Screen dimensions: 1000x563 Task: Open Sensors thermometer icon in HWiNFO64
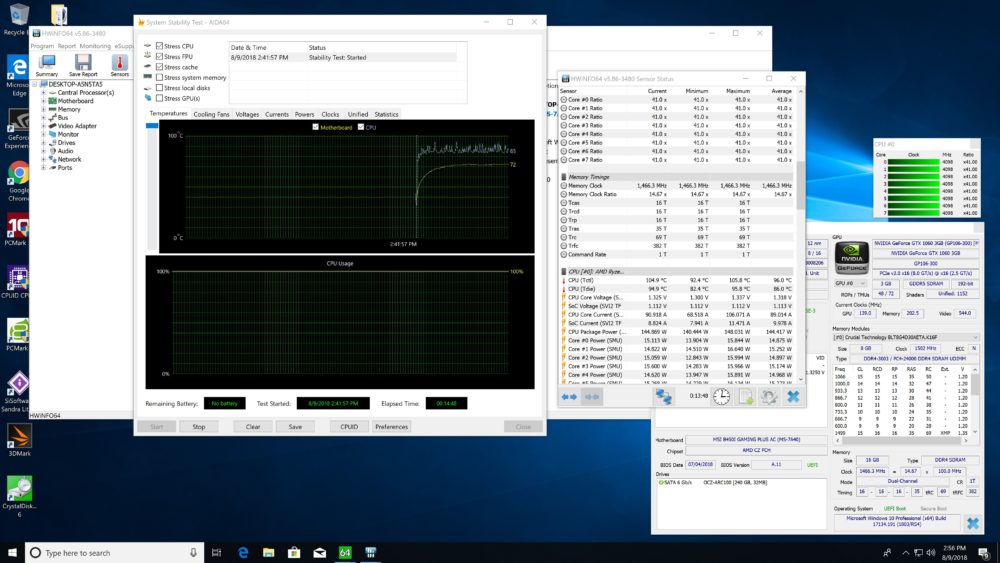119,66
